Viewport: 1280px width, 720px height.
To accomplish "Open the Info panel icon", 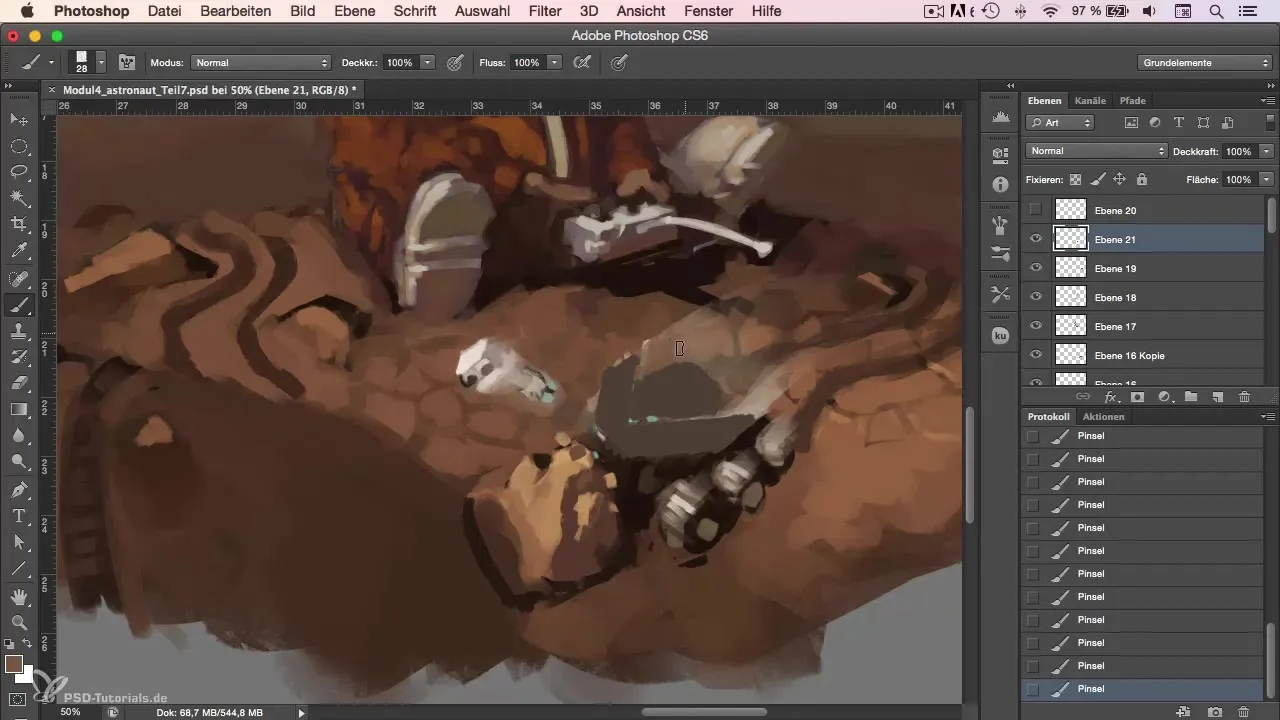I will 1000,185.
